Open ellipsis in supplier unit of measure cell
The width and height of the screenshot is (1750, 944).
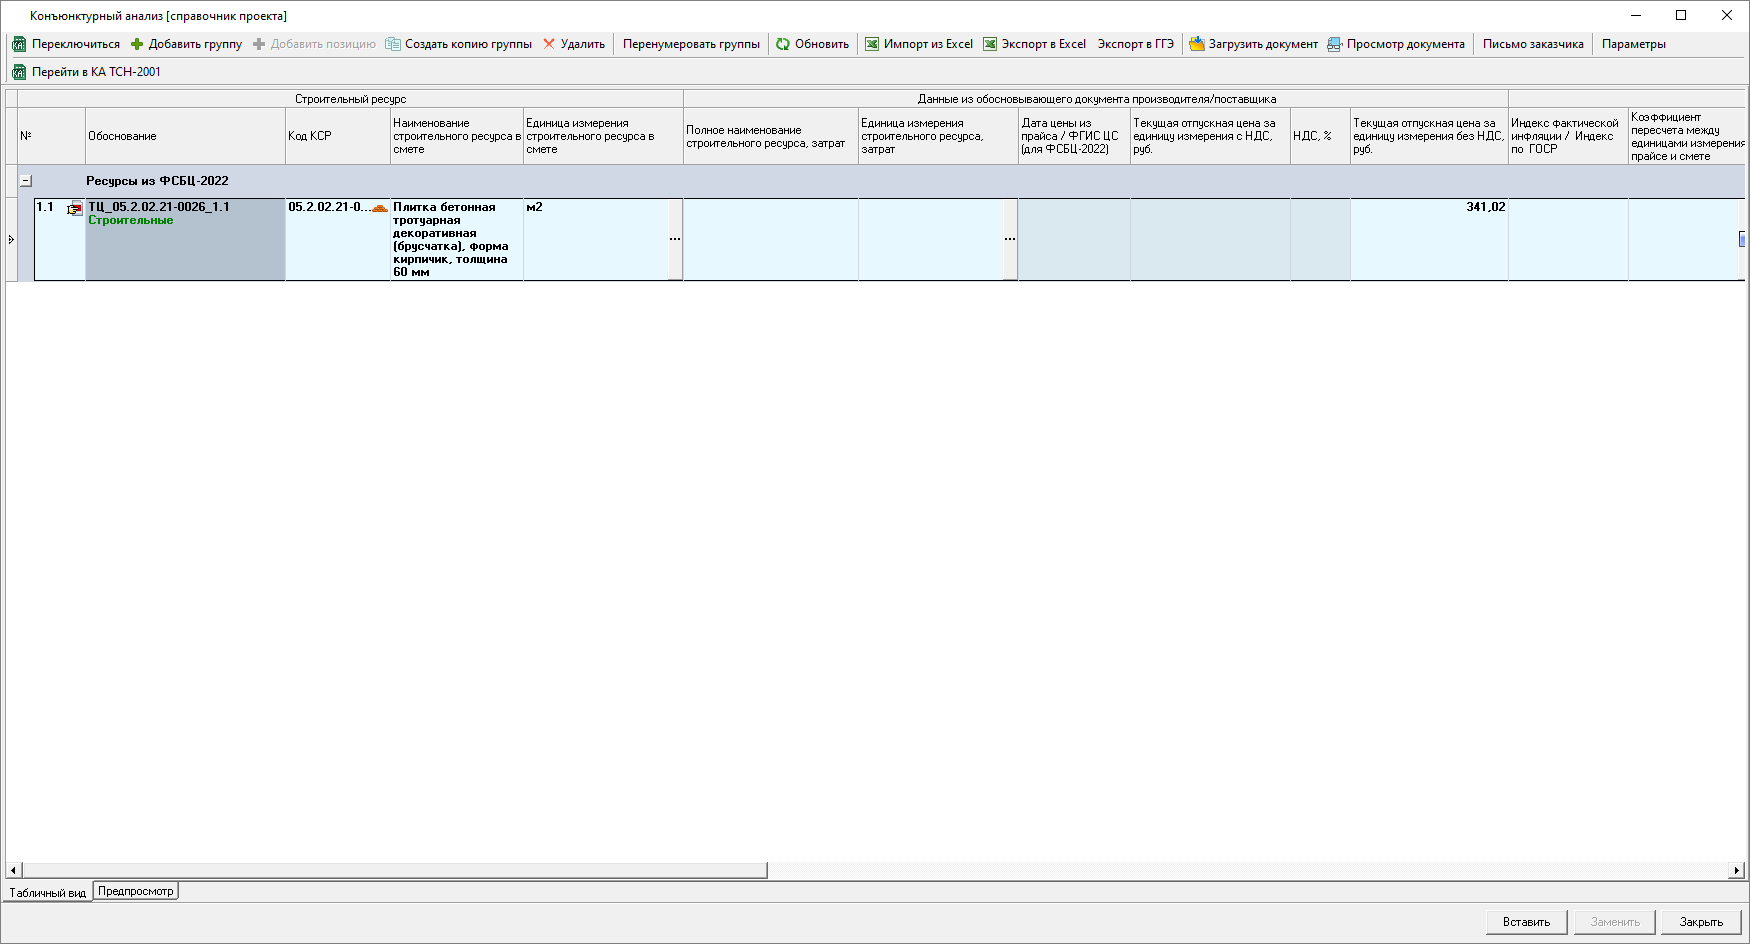tap(1010, 239)
